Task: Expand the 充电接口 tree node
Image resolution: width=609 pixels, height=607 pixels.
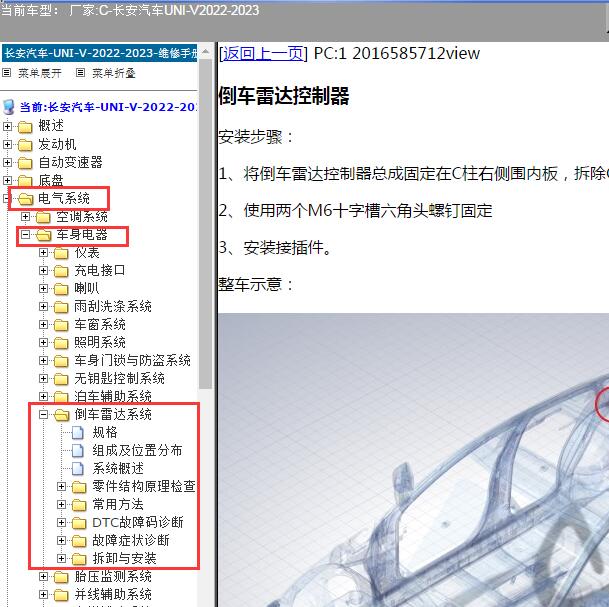Action: point(44,271)
